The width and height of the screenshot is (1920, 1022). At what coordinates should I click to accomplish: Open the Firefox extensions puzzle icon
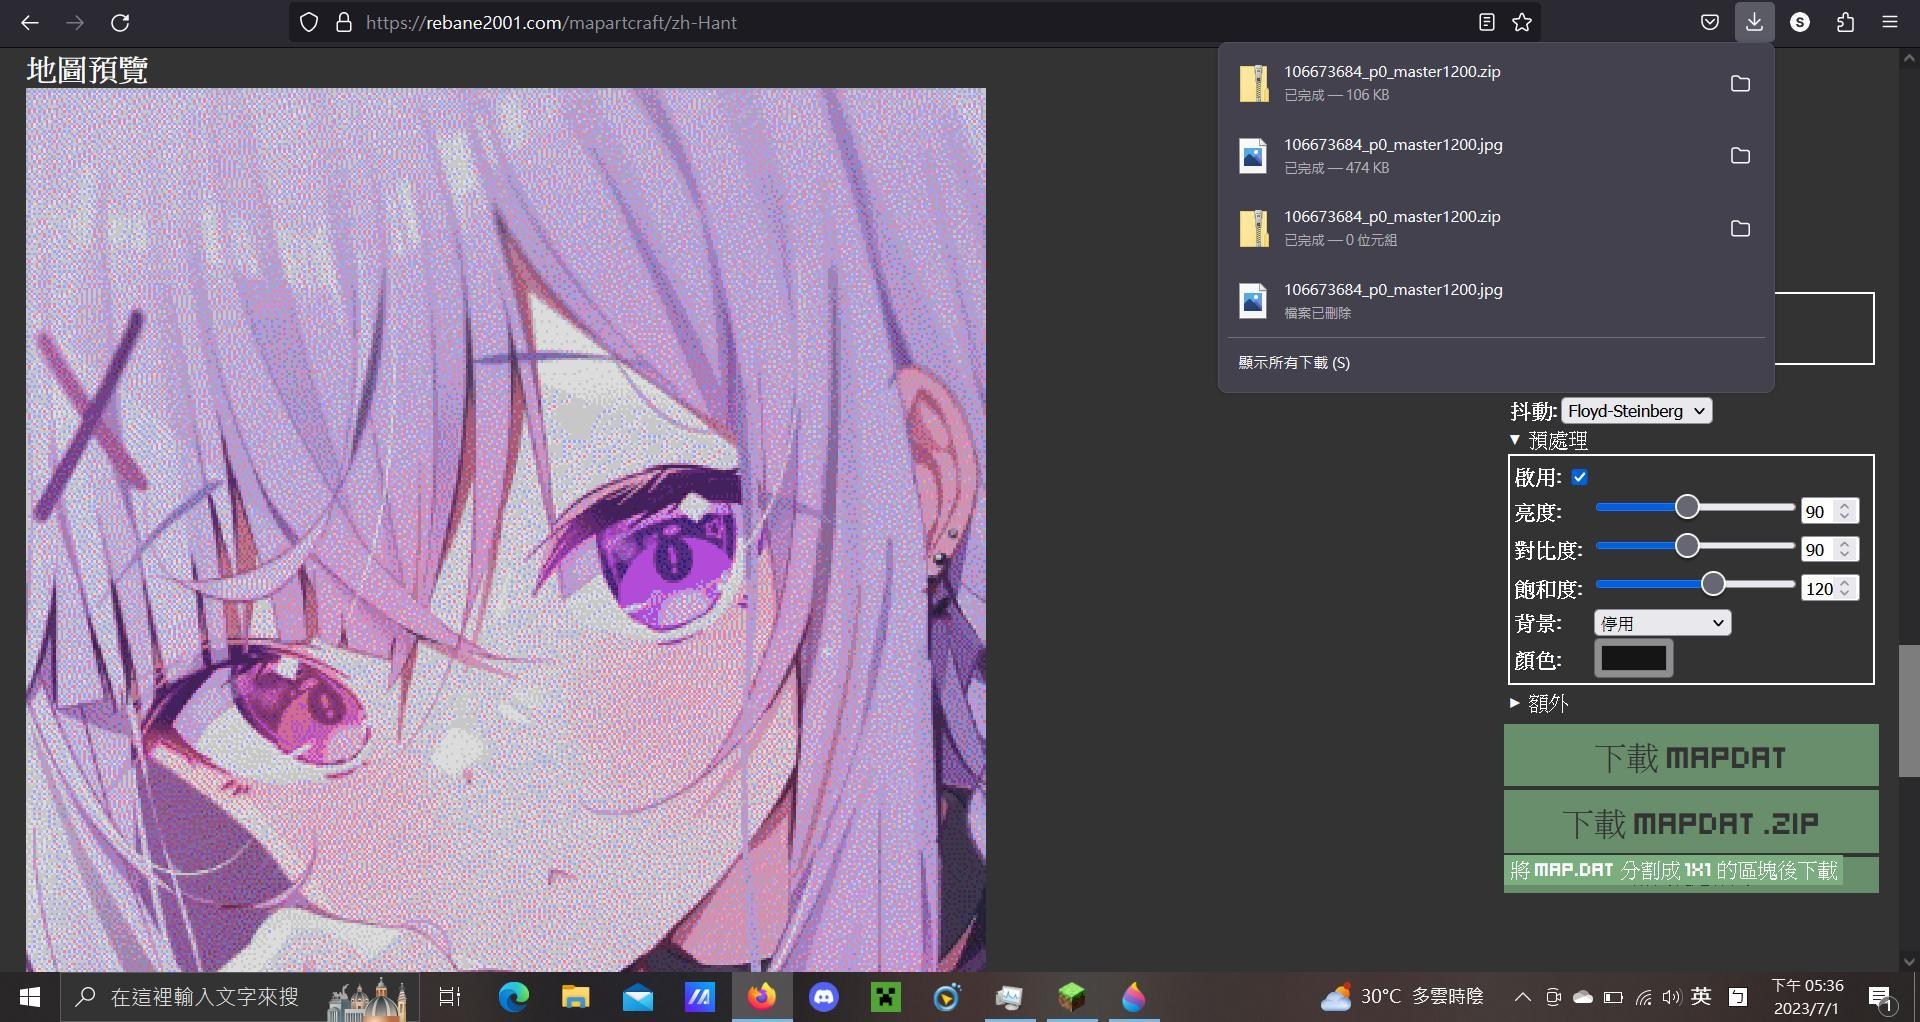point(1845,22)
